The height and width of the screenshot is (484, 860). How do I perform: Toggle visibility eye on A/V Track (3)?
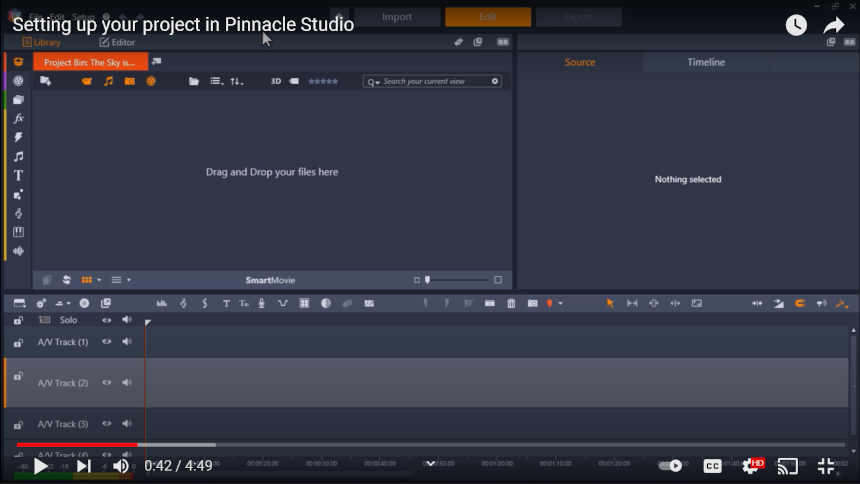pyautogui.click(x=106, y=424)
